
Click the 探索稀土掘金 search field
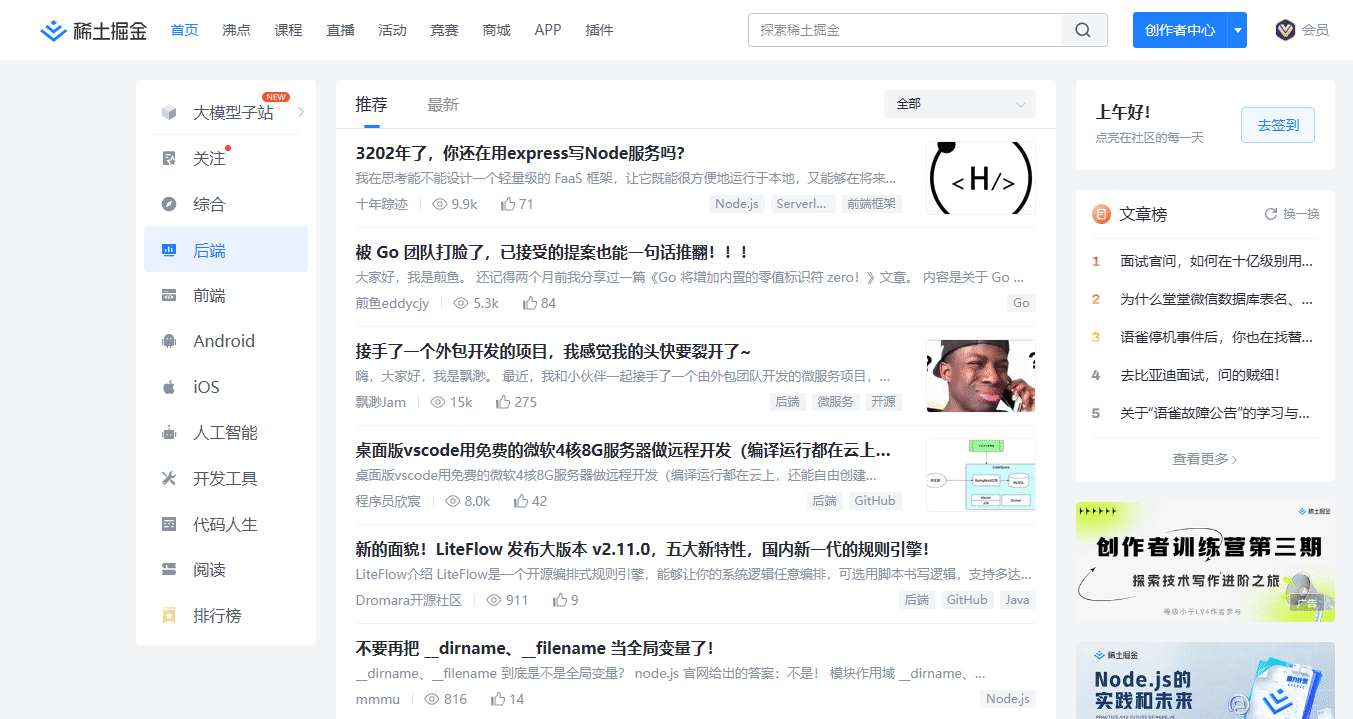(x=904, y=30)
